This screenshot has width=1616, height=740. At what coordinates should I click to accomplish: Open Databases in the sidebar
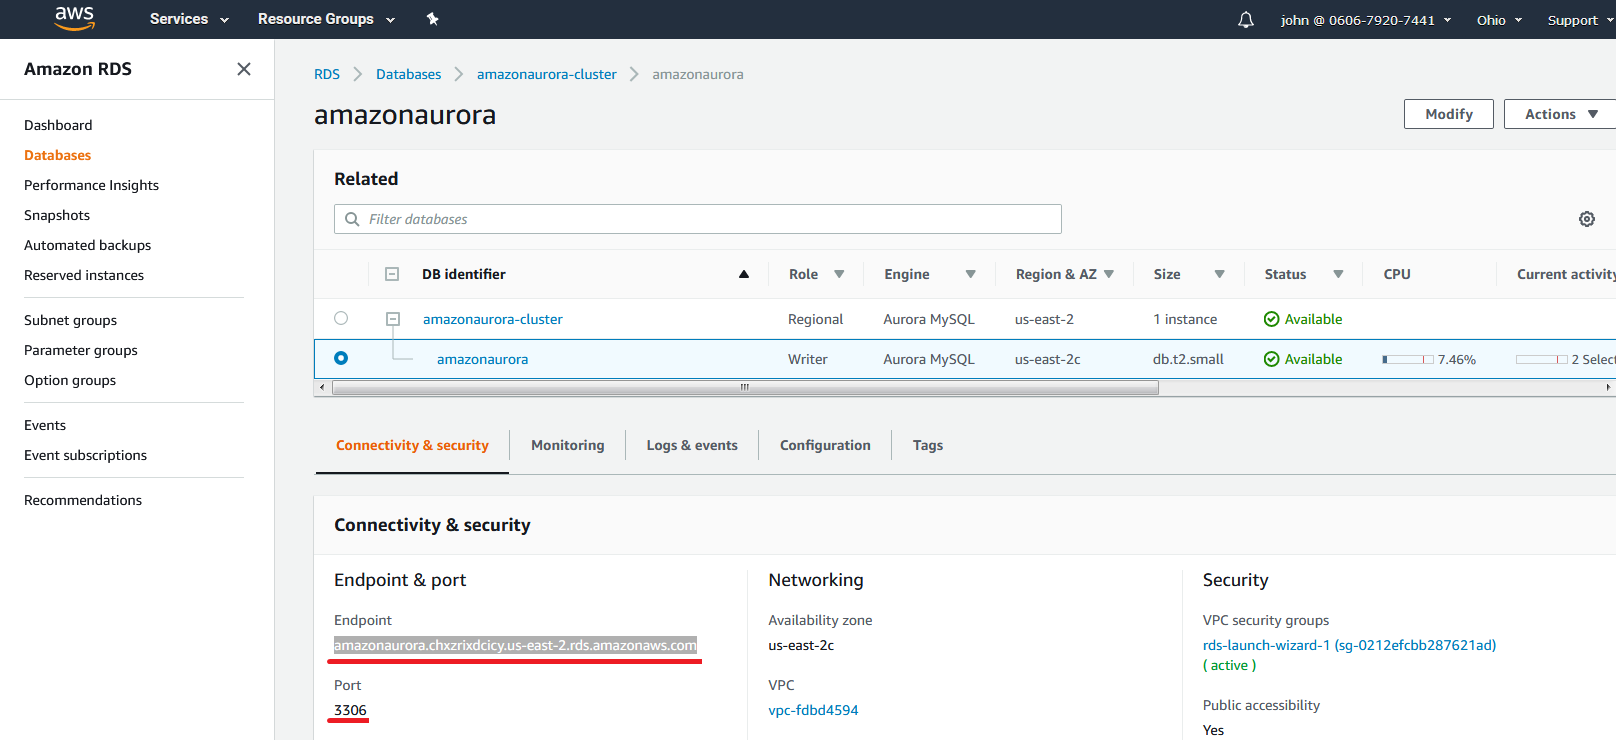pyautogui.click(x=58, y=155)
